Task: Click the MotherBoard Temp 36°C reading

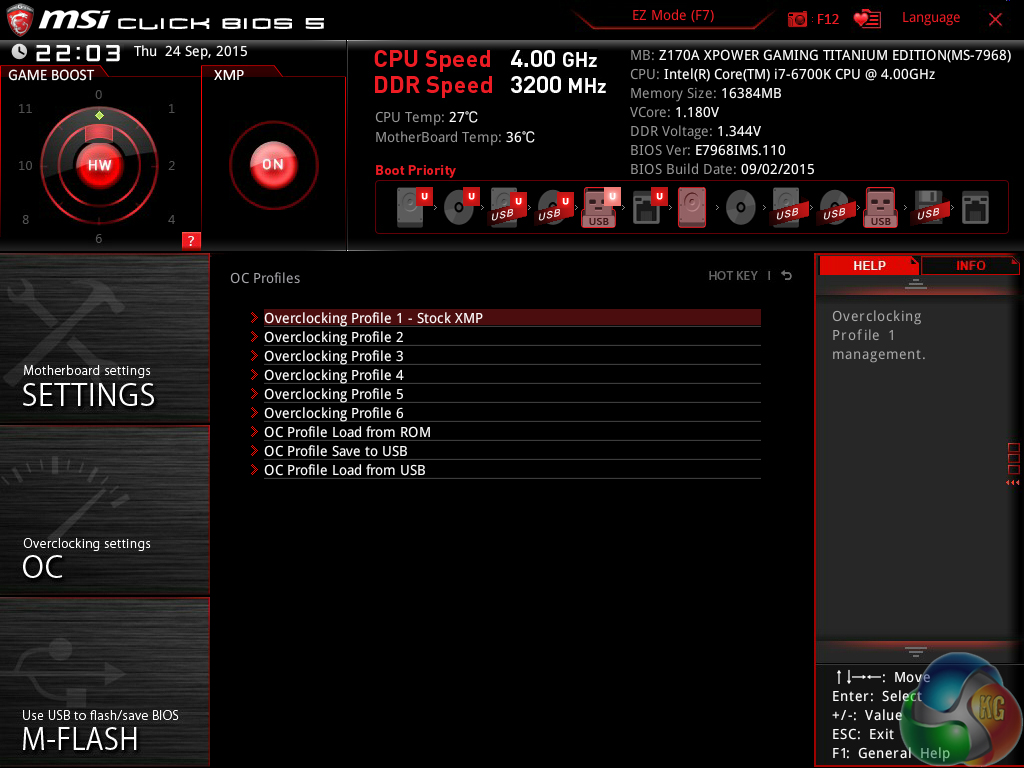Action: [455, 137]
